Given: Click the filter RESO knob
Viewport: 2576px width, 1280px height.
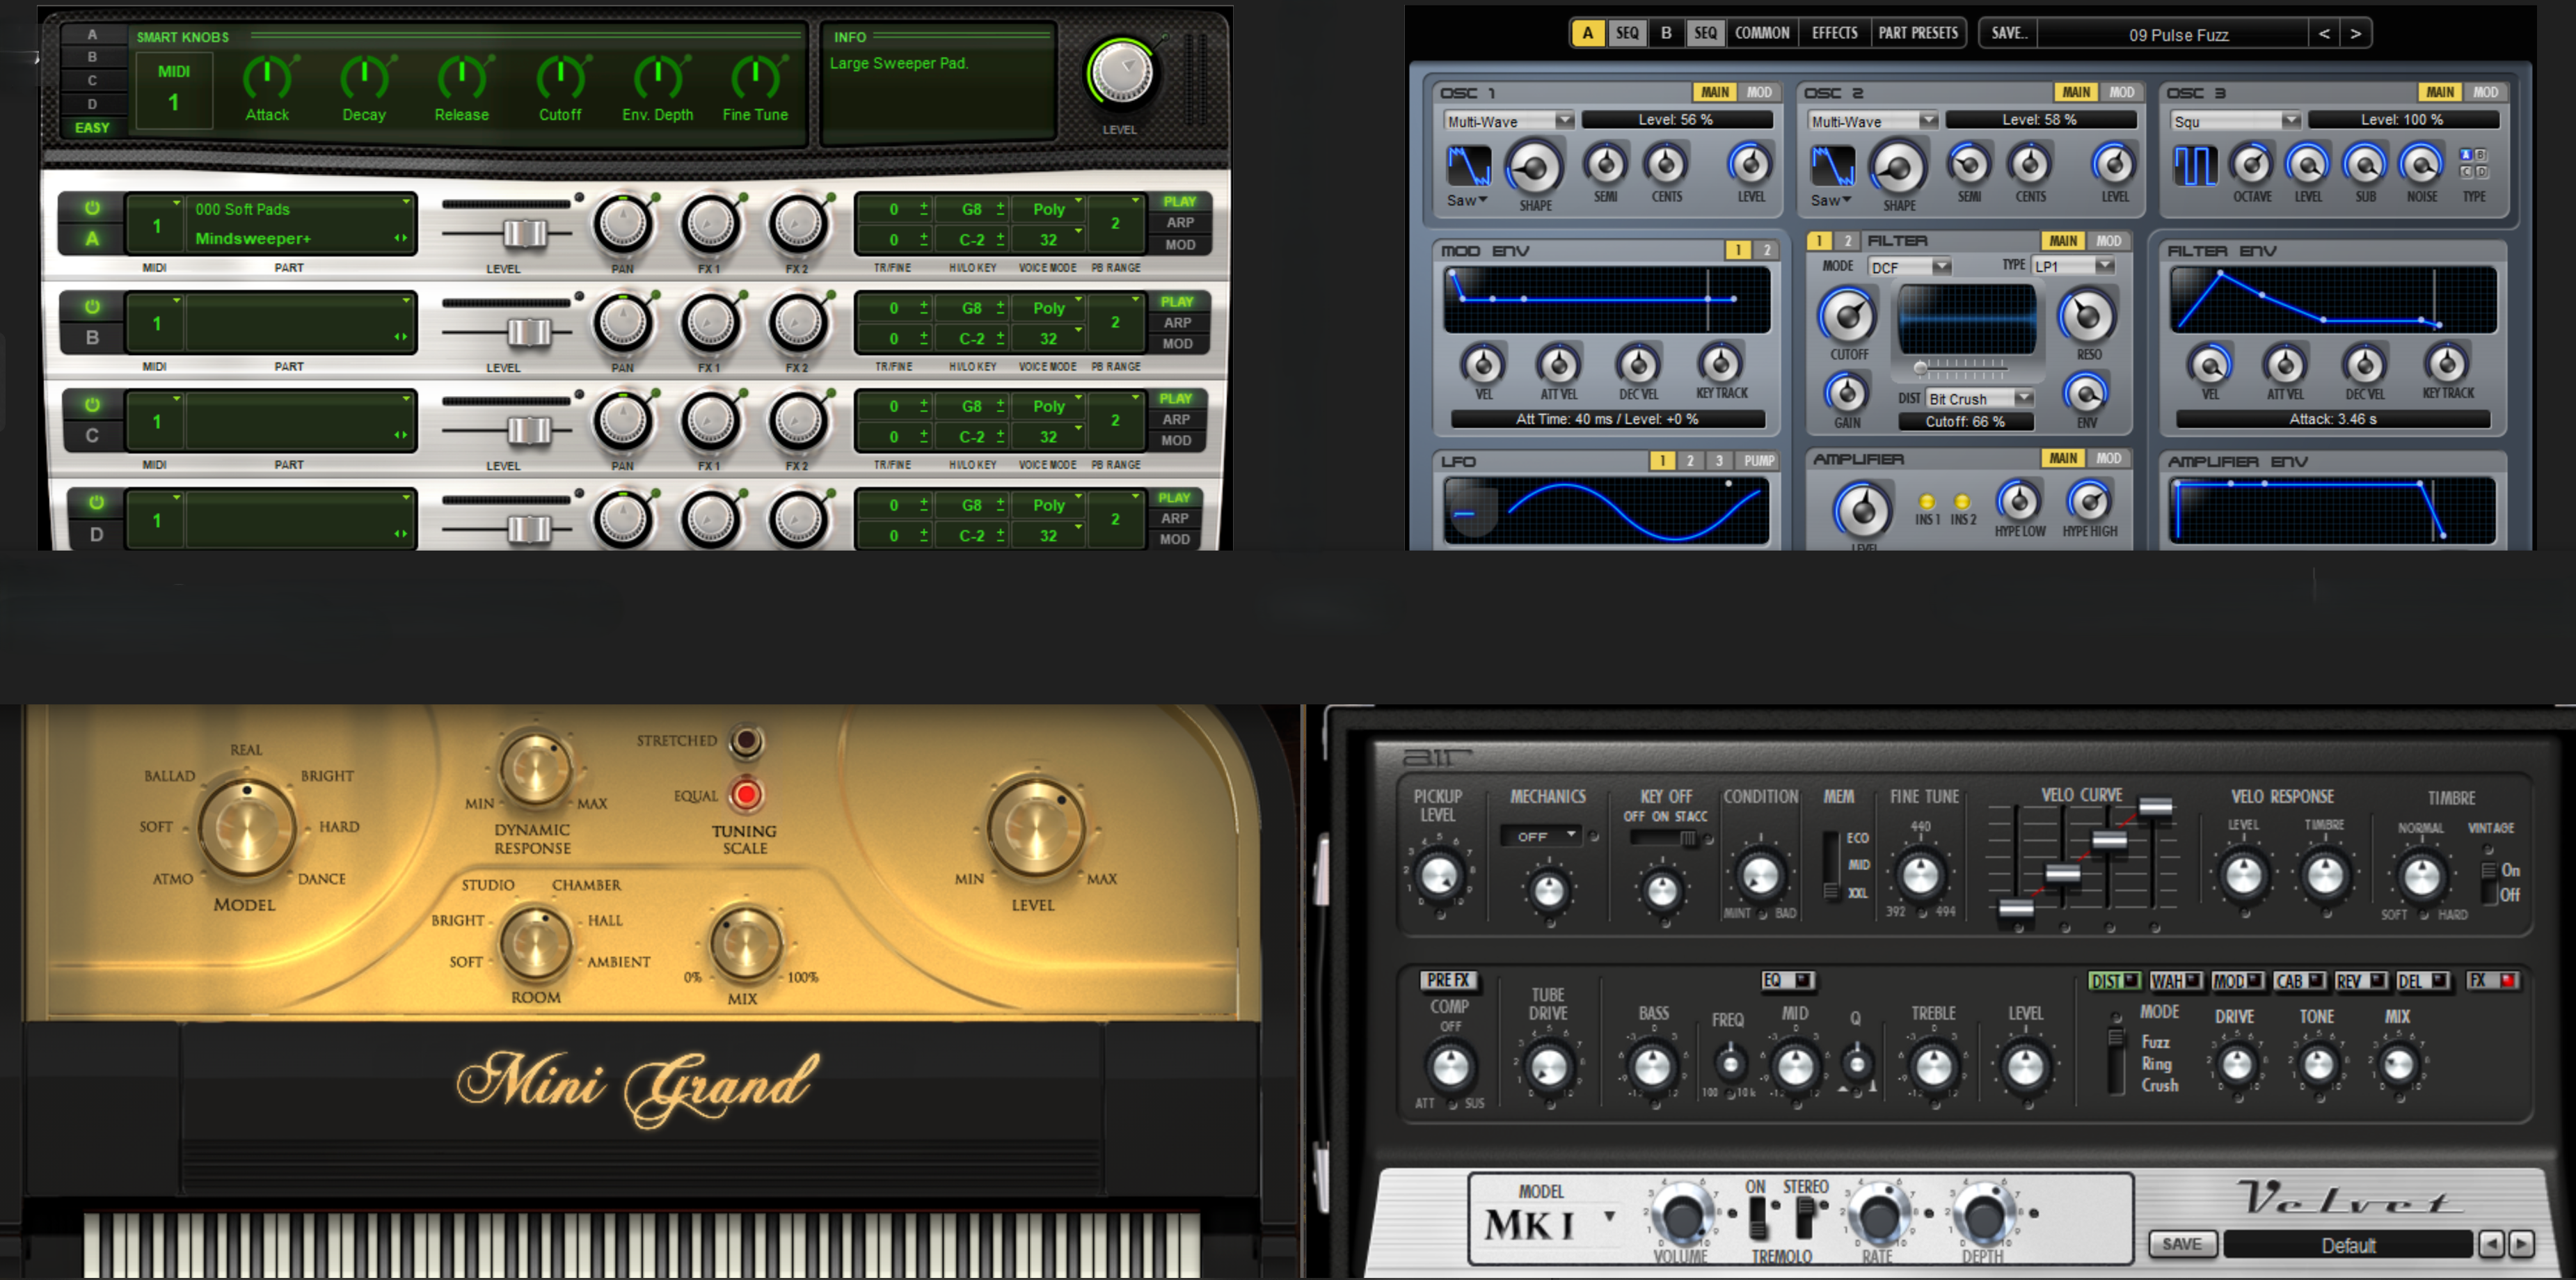Looking at the screenshot, I should [x=2087, y=316].
